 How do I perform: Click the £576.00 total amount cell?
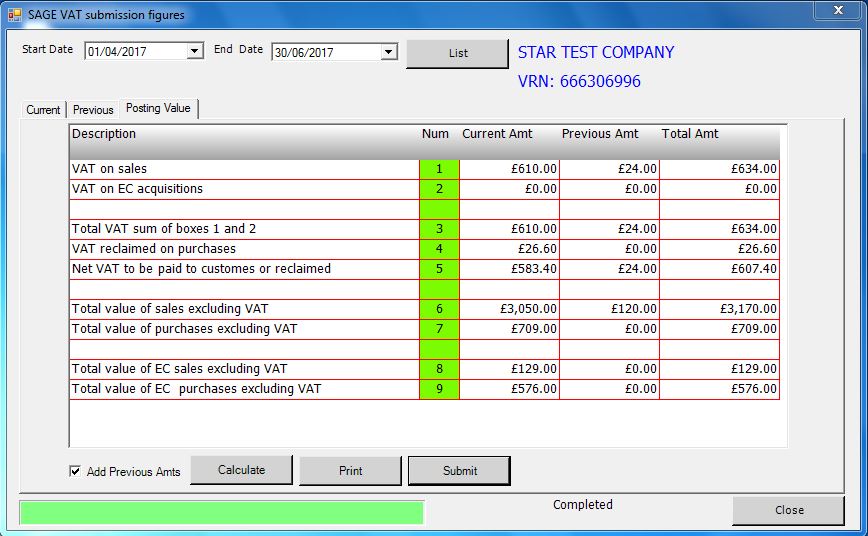(720, 389)
